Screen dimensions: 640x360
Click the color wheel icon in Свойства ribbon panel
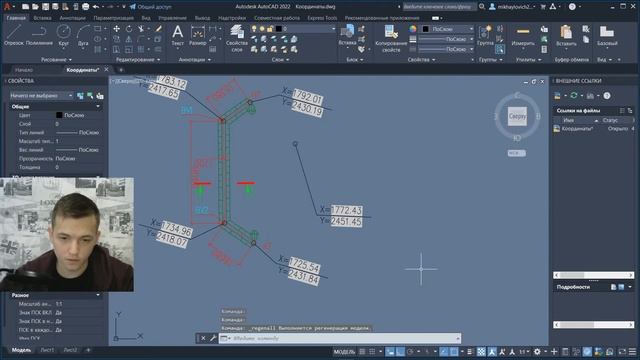tap(413, 29)
